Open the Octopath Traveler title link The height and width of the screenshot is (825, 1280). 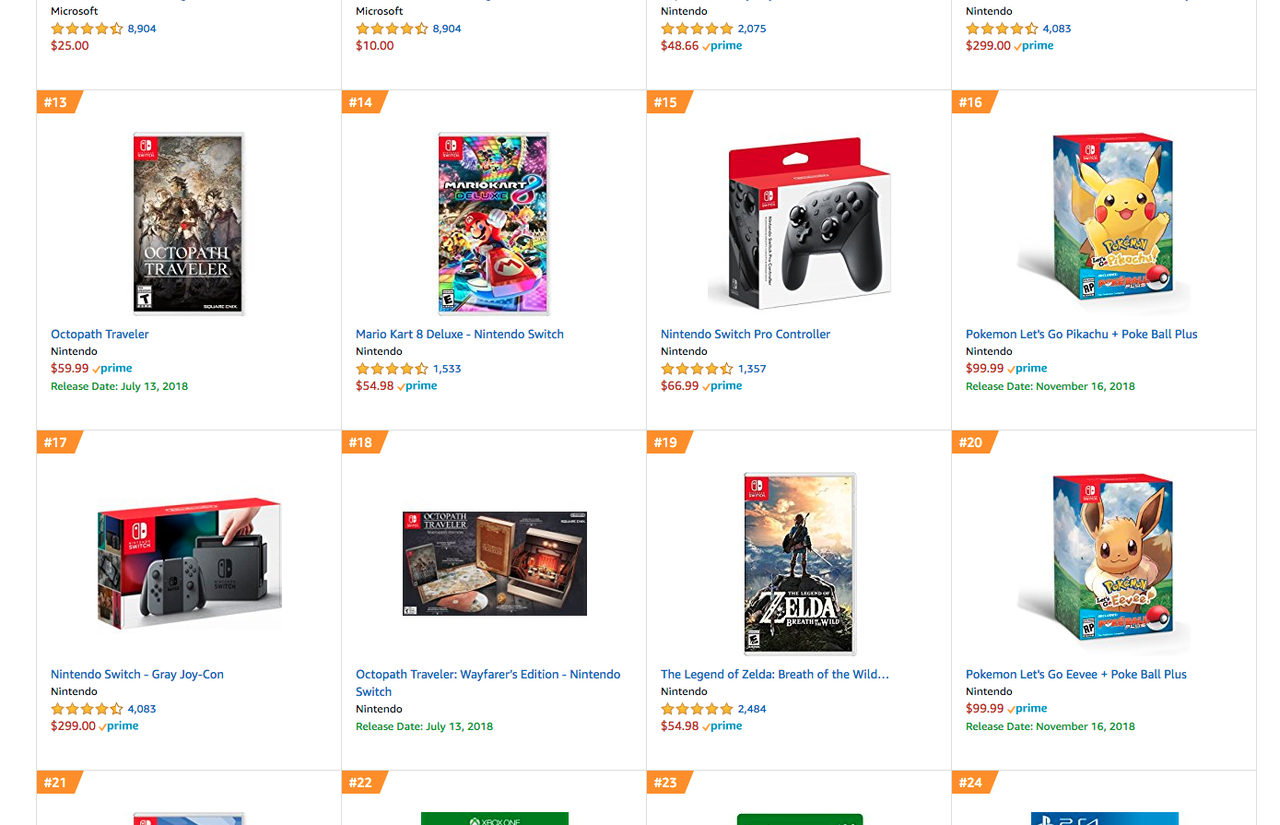tap(100, 334)
